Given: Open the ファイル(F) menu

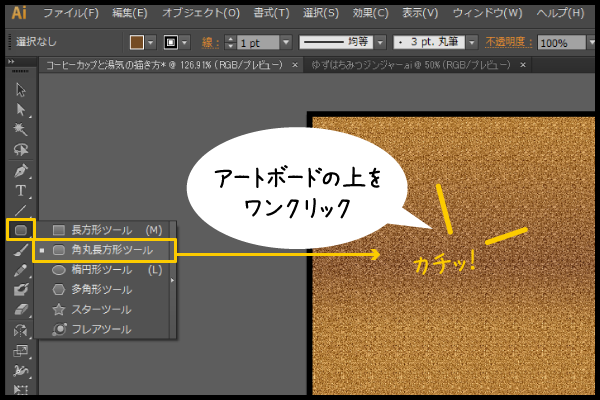Looking at the screenshot, I should click(70, 13).
